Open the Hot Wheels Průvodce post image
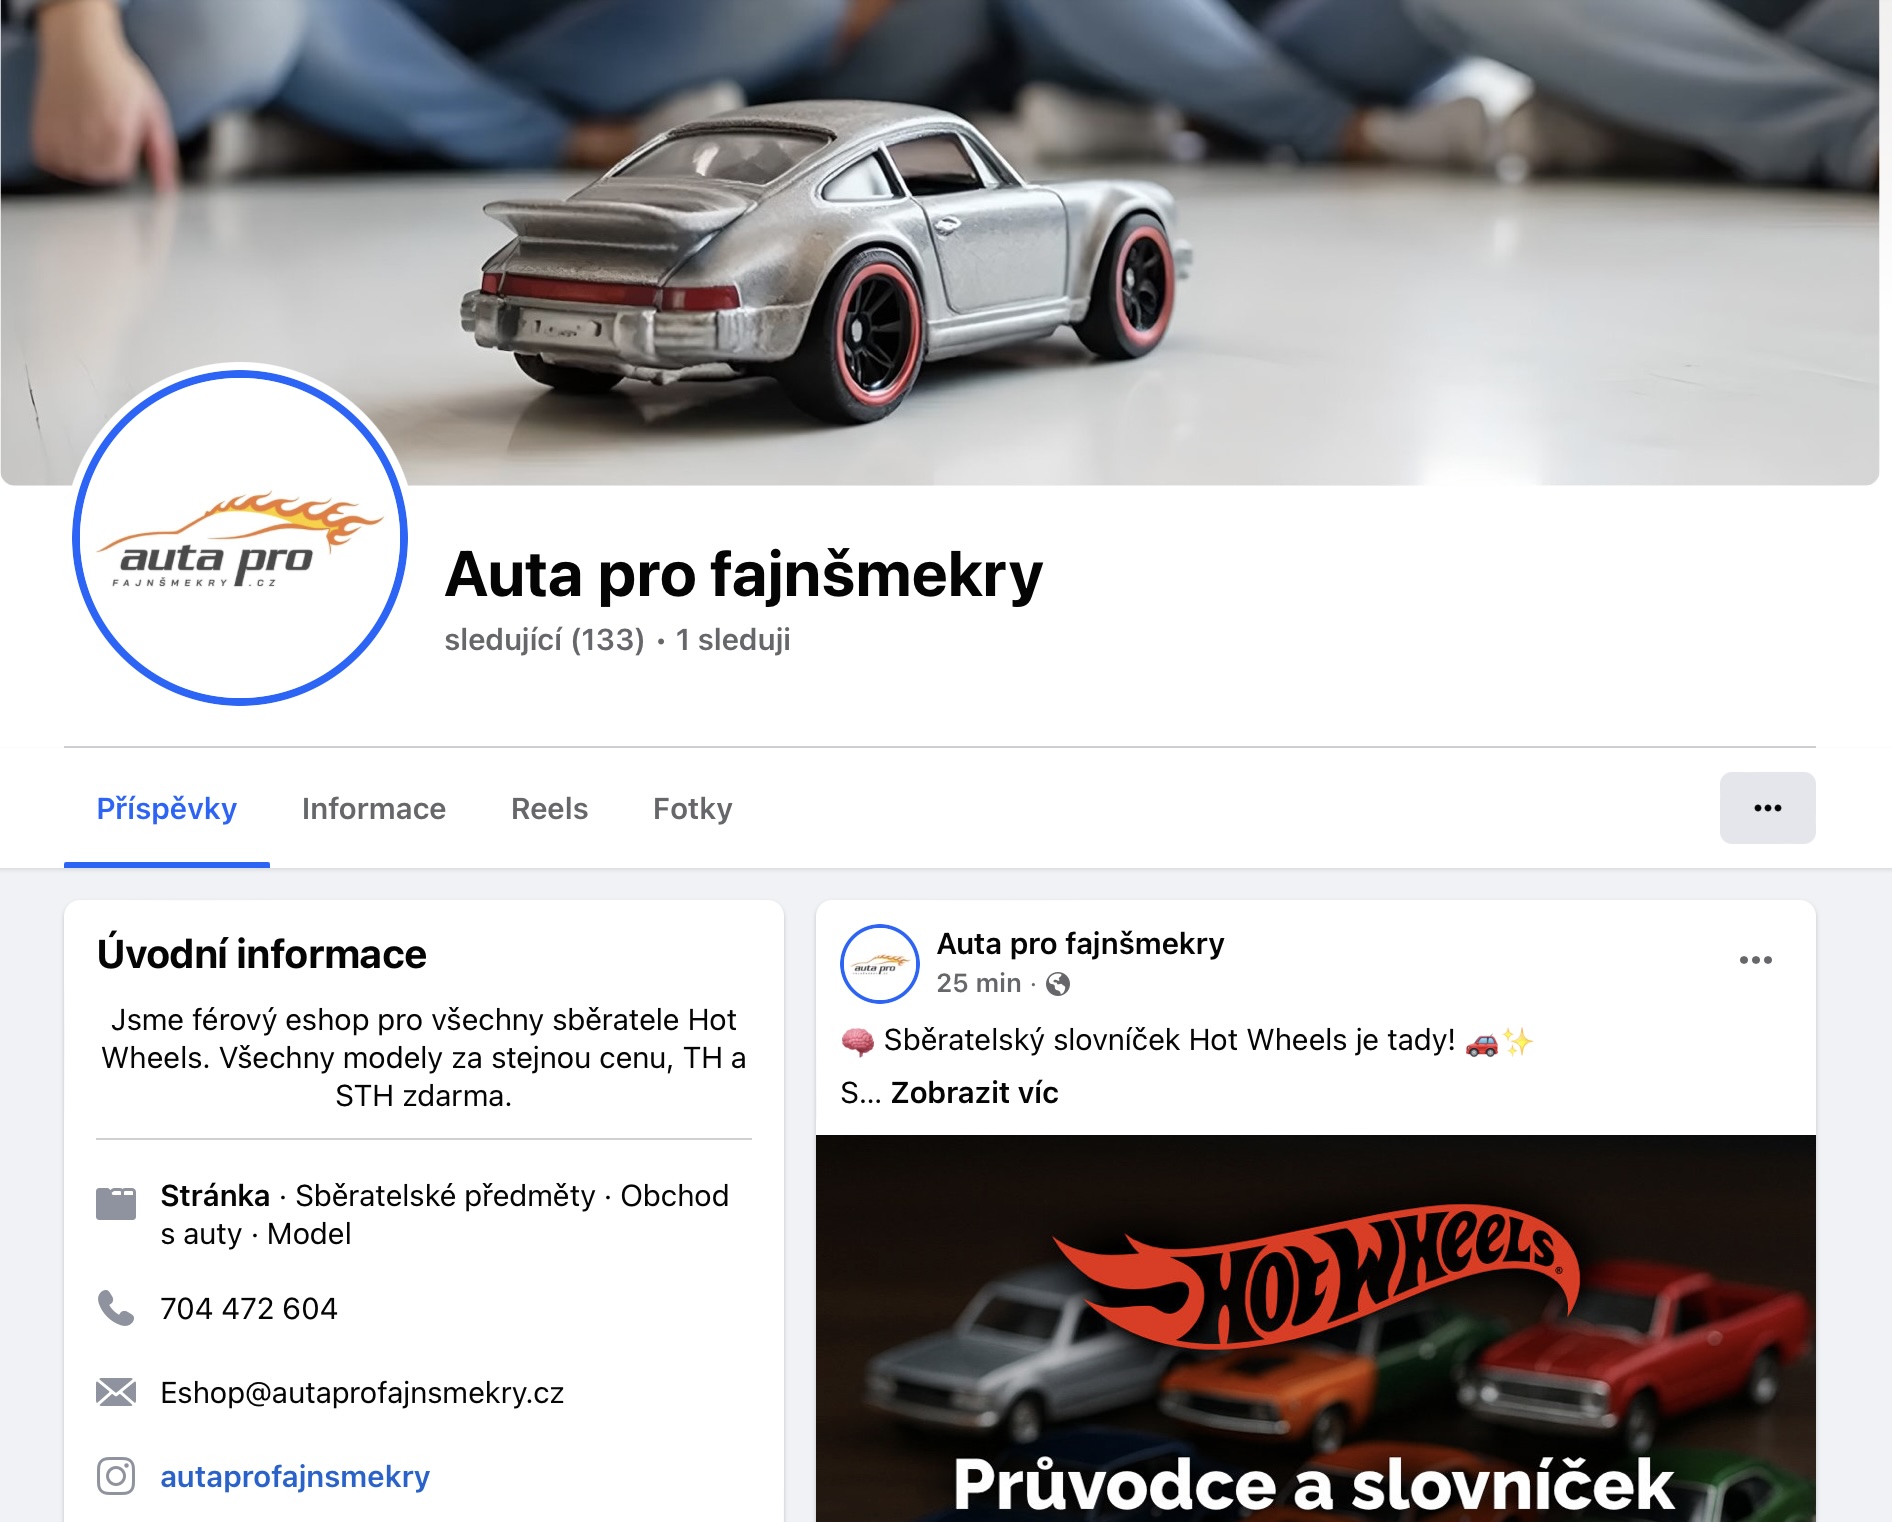The image size is (1892, 1522). 1315,1328
